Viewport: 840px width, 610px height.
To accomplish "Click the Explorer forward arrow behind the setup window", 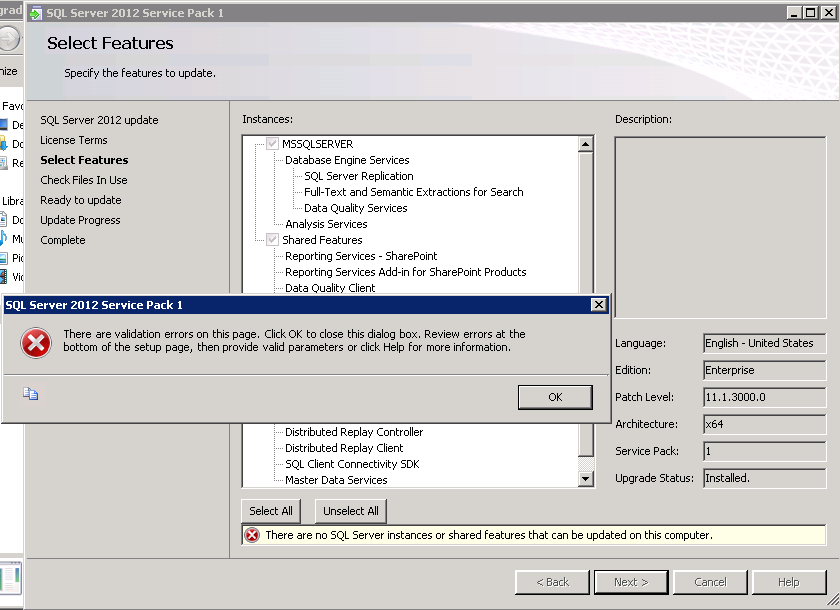I will pyautogui.click(x=10, y=38).
